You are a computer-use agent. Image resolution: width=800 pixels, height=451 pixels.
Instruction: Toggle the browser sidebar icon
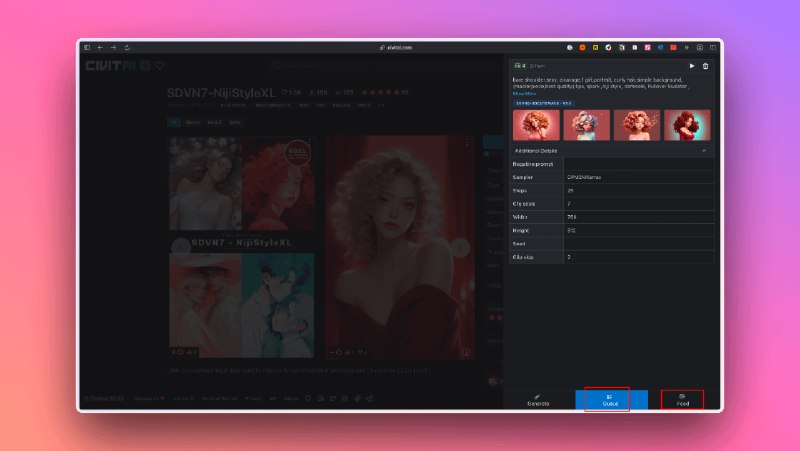[87, 47]
